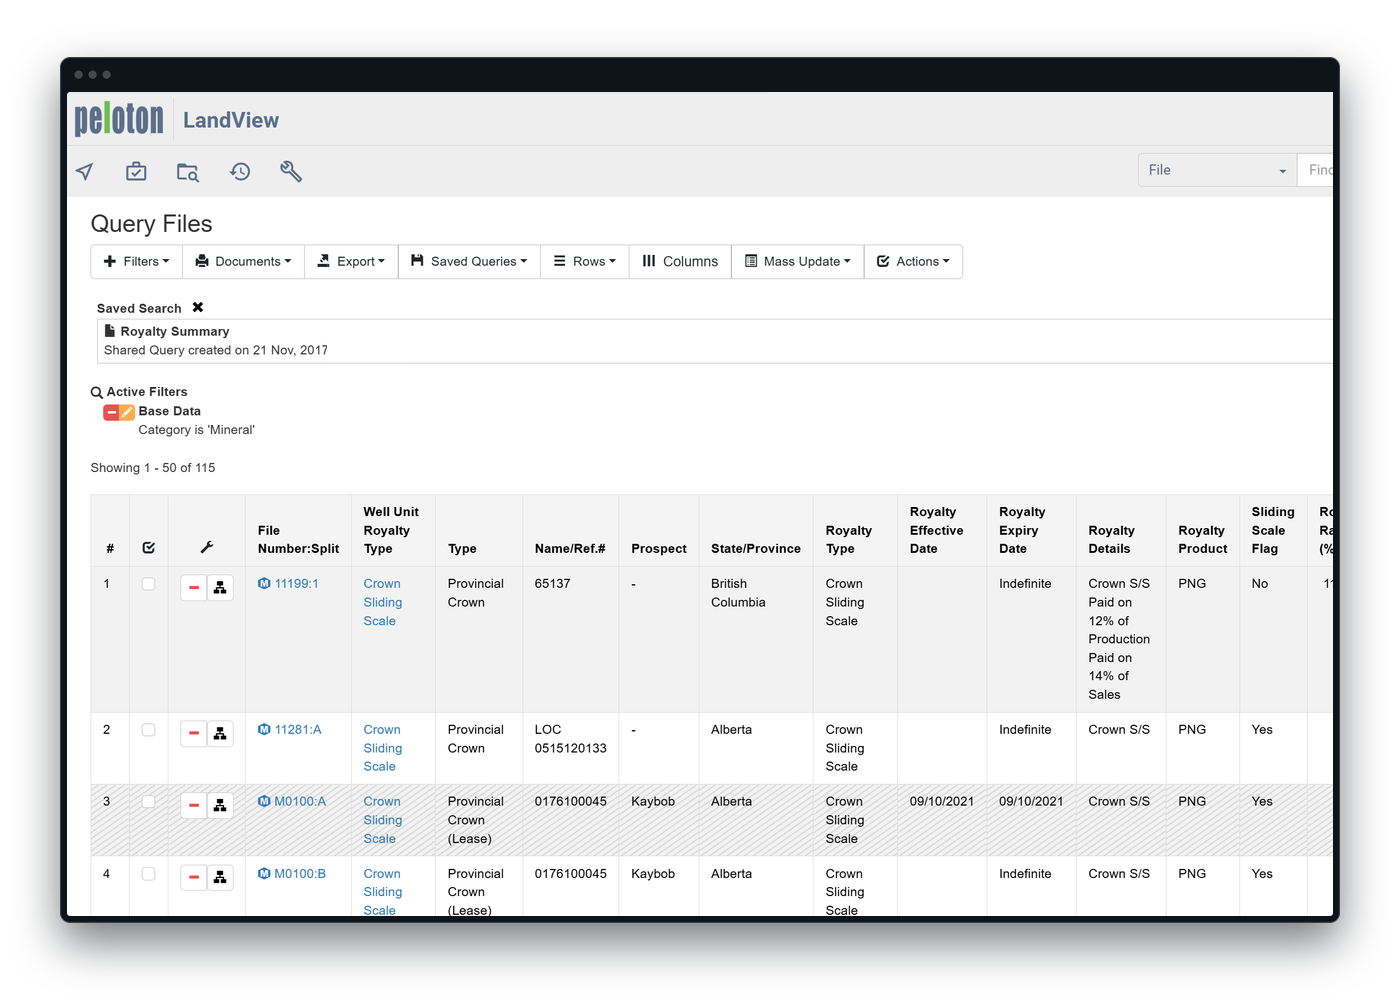The height and width of the screenshot is (1000, 1400).
Task: Edit the Base Data filter pencil icon
Action: [127, 412]
